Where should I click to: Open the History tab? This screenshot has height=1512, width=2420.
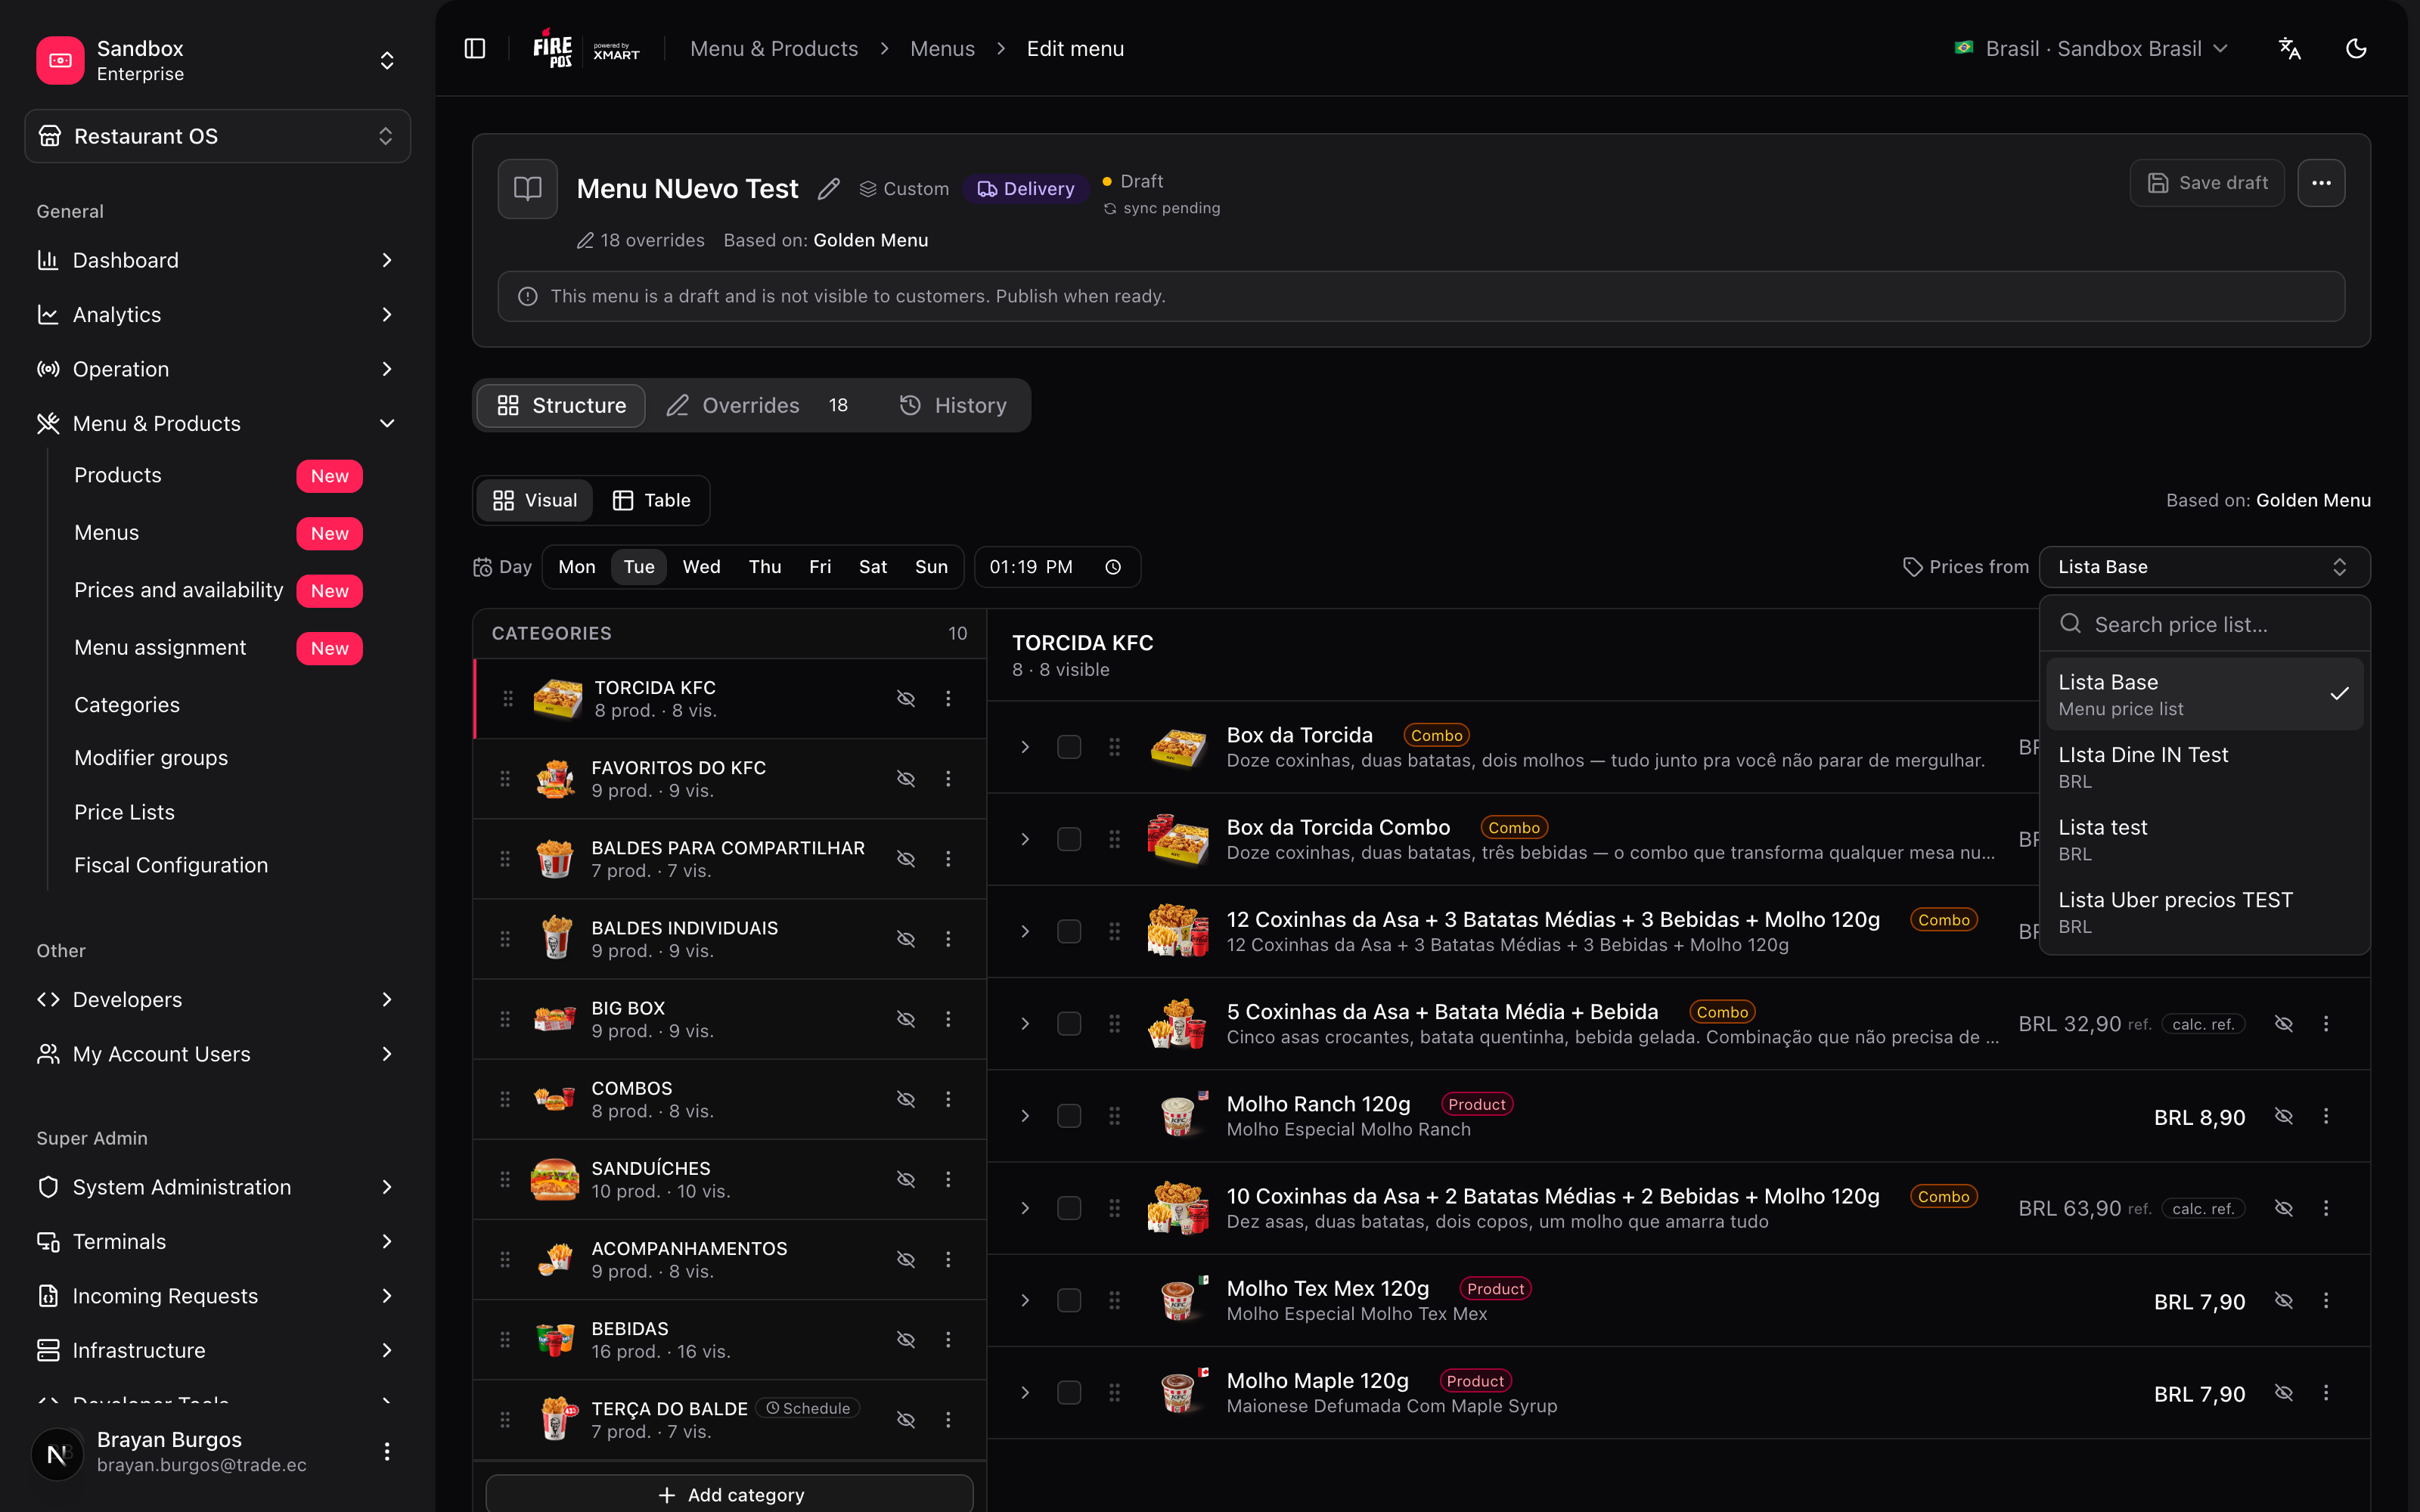coord(954,405)
